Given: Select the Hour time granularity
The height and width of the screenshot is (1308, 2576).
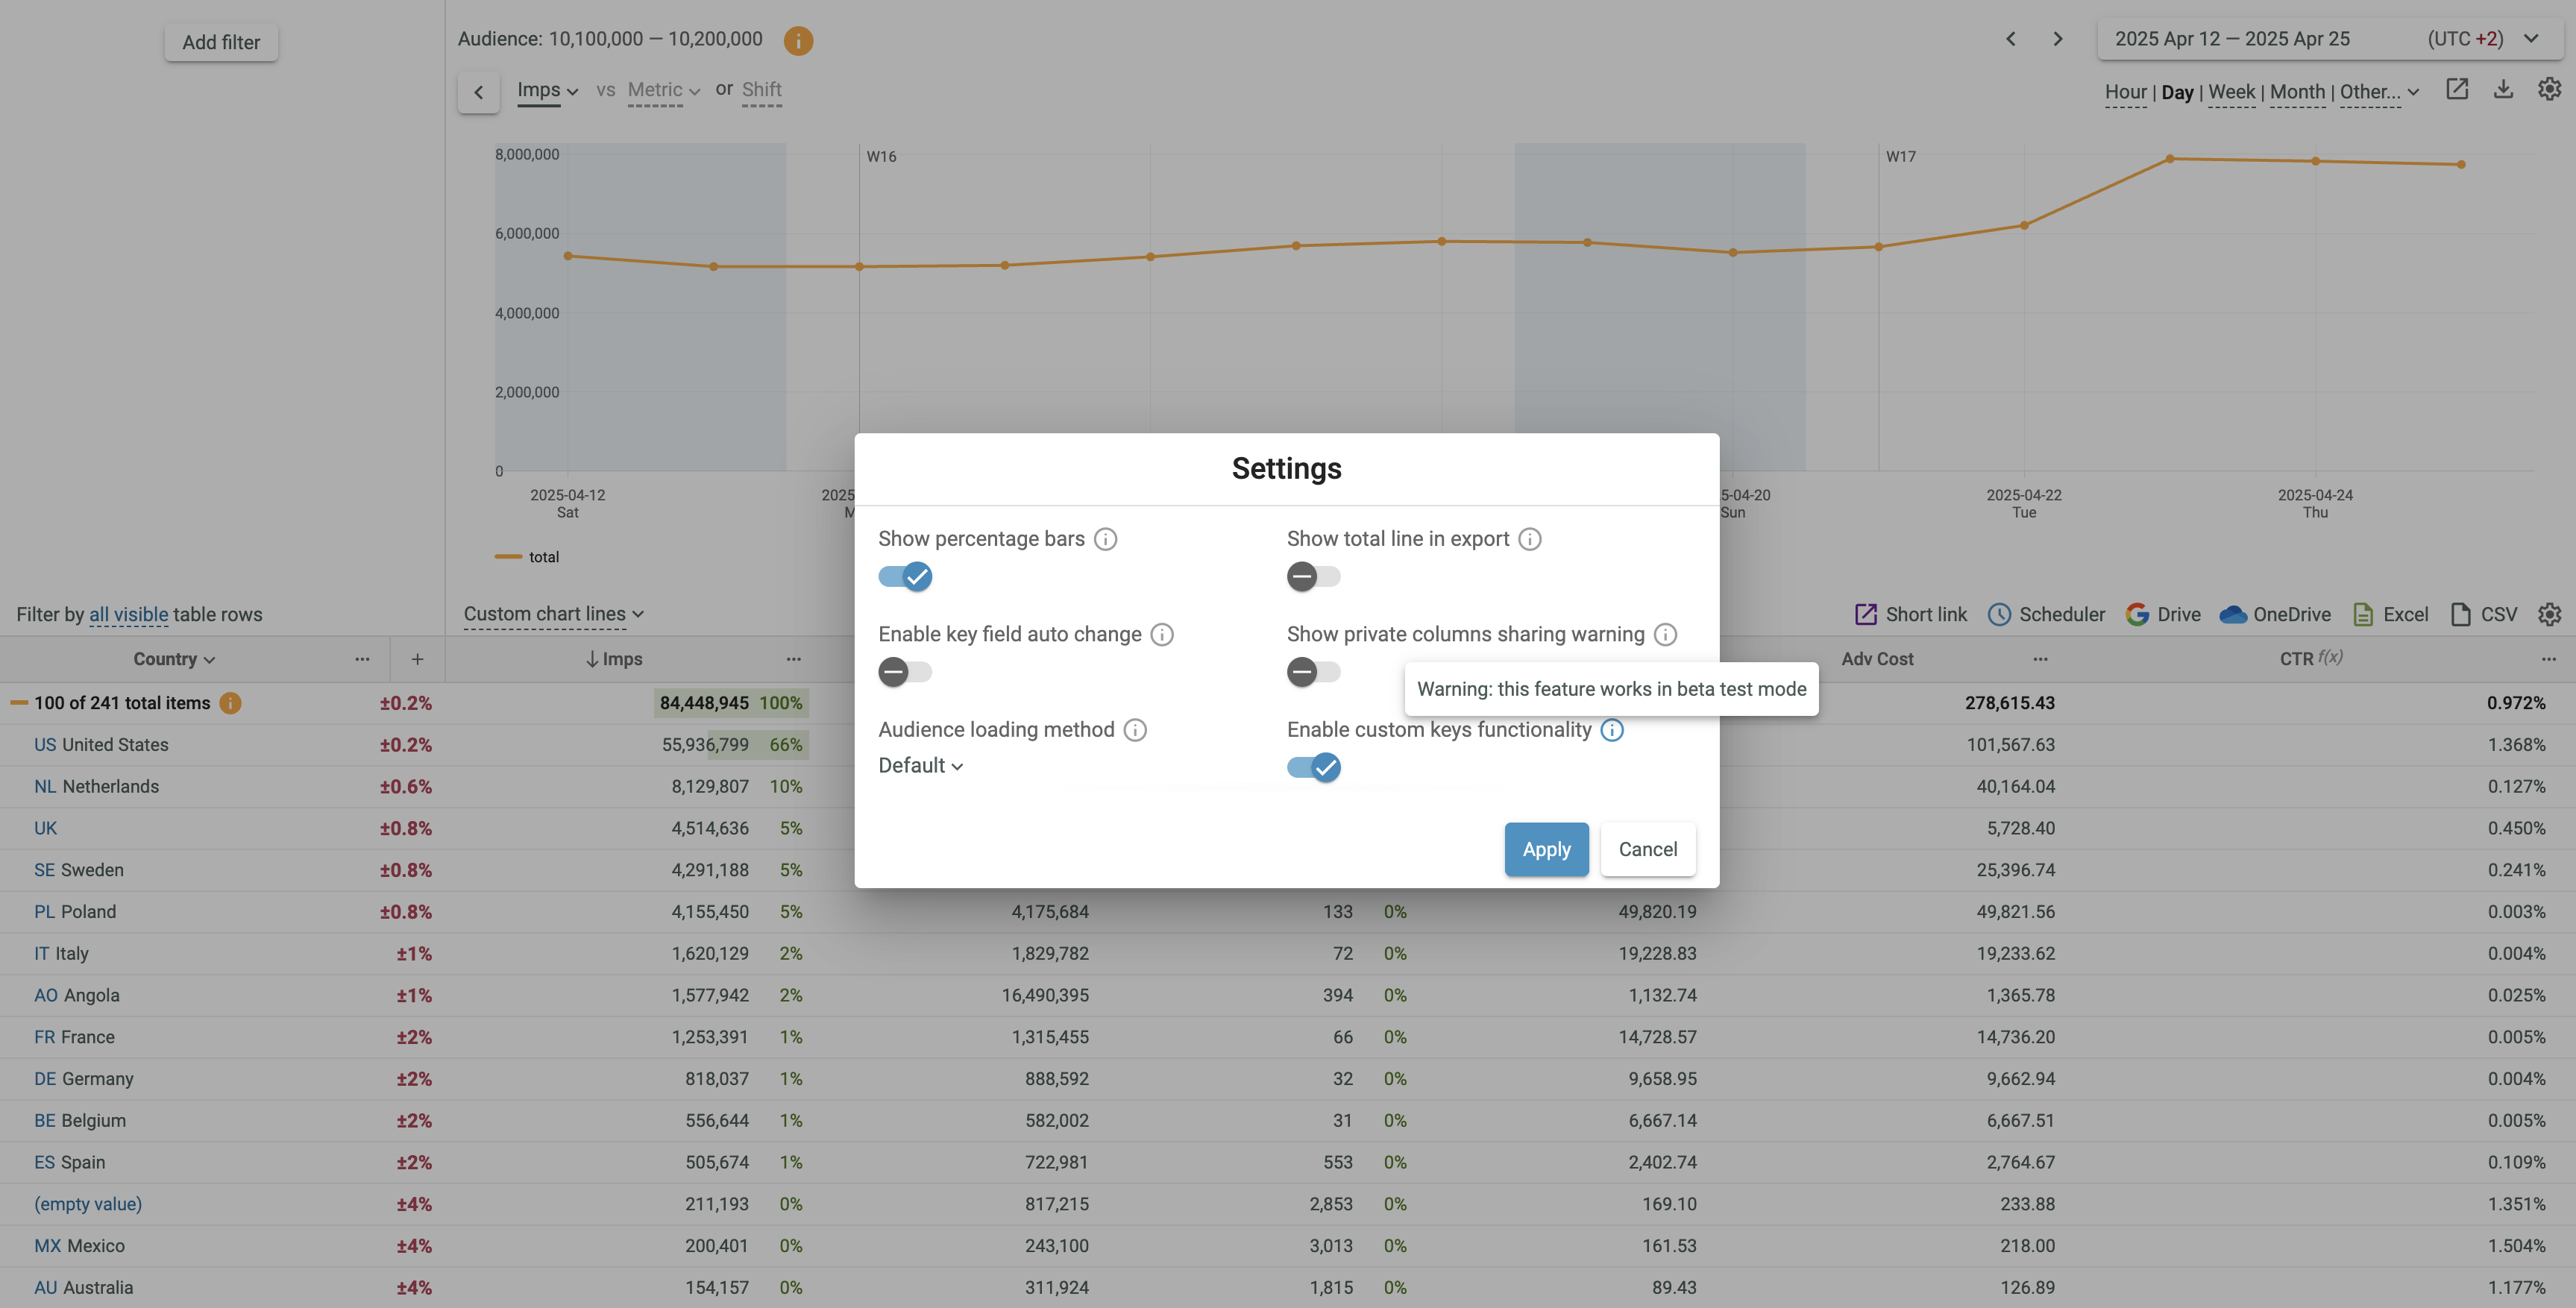Looking at the screenshot, I should point(2125,92).
